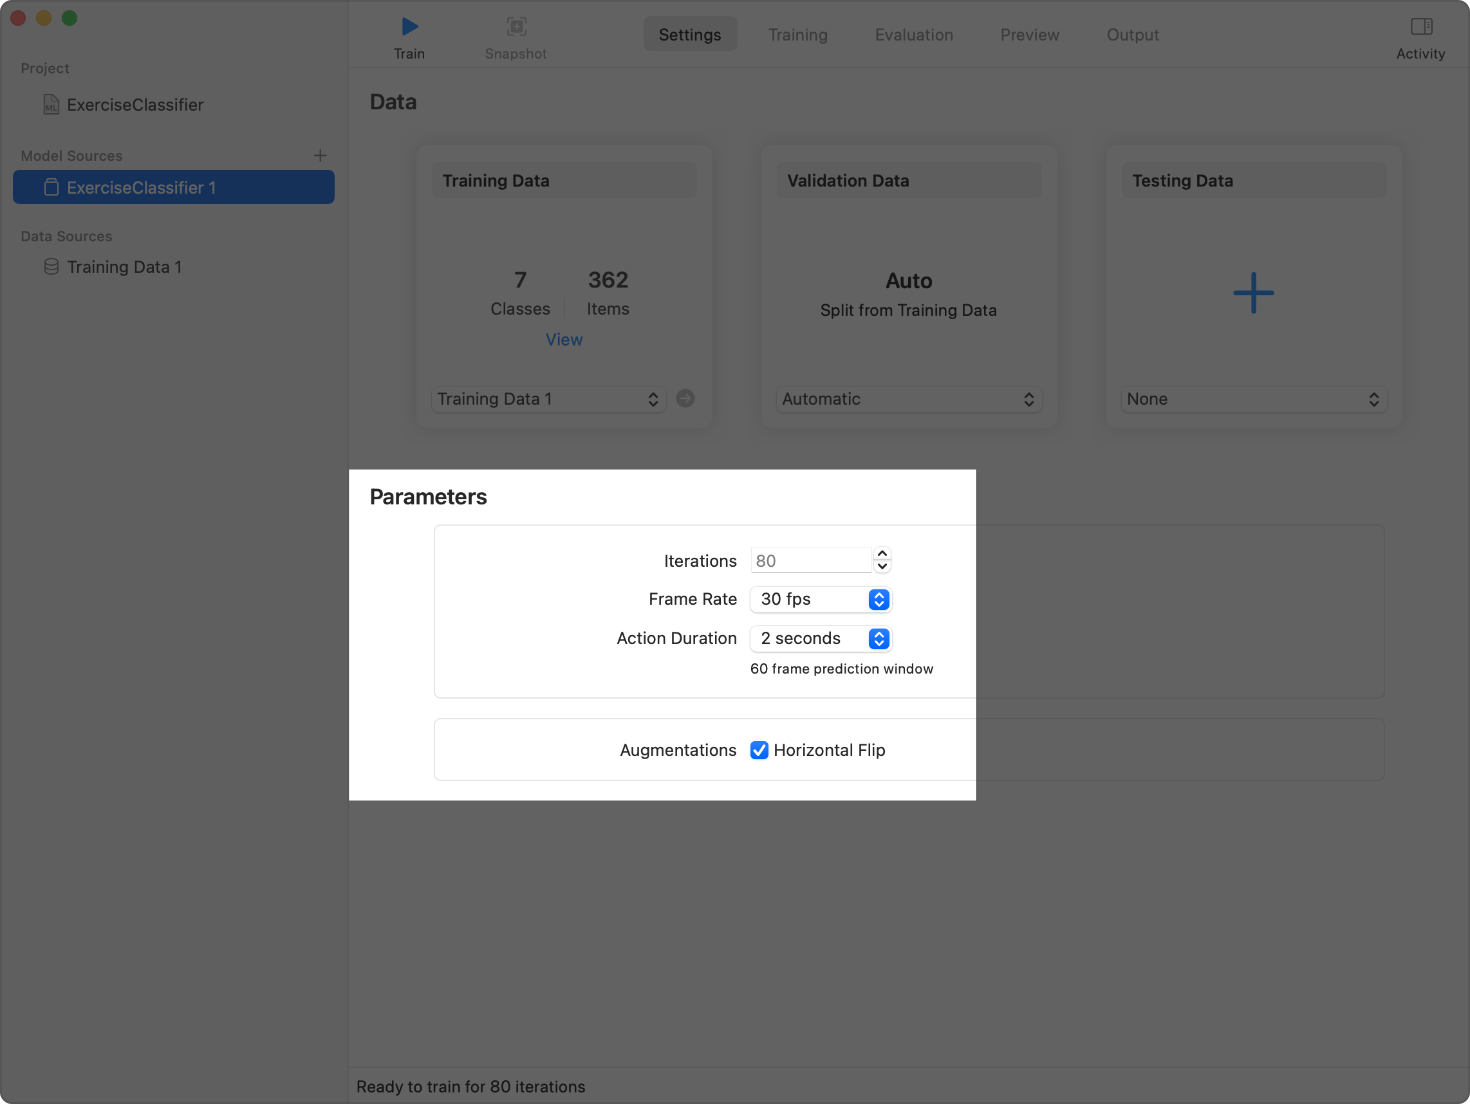Disable the Horizontal Flip augmentation checkbox
The width and height of the screenshot is (1470, 1104).
[x=760, y=750]
